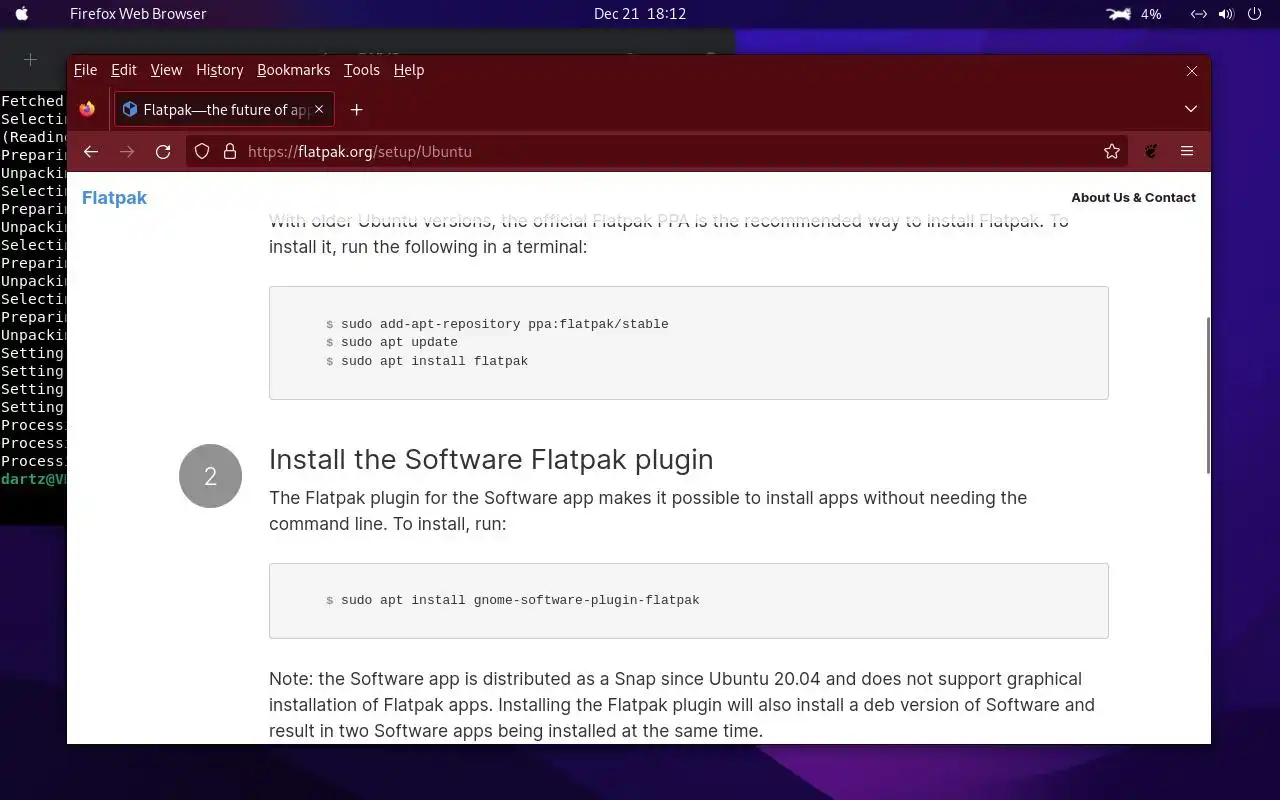Click the plus icon in the terminal window

click(30, 60)
